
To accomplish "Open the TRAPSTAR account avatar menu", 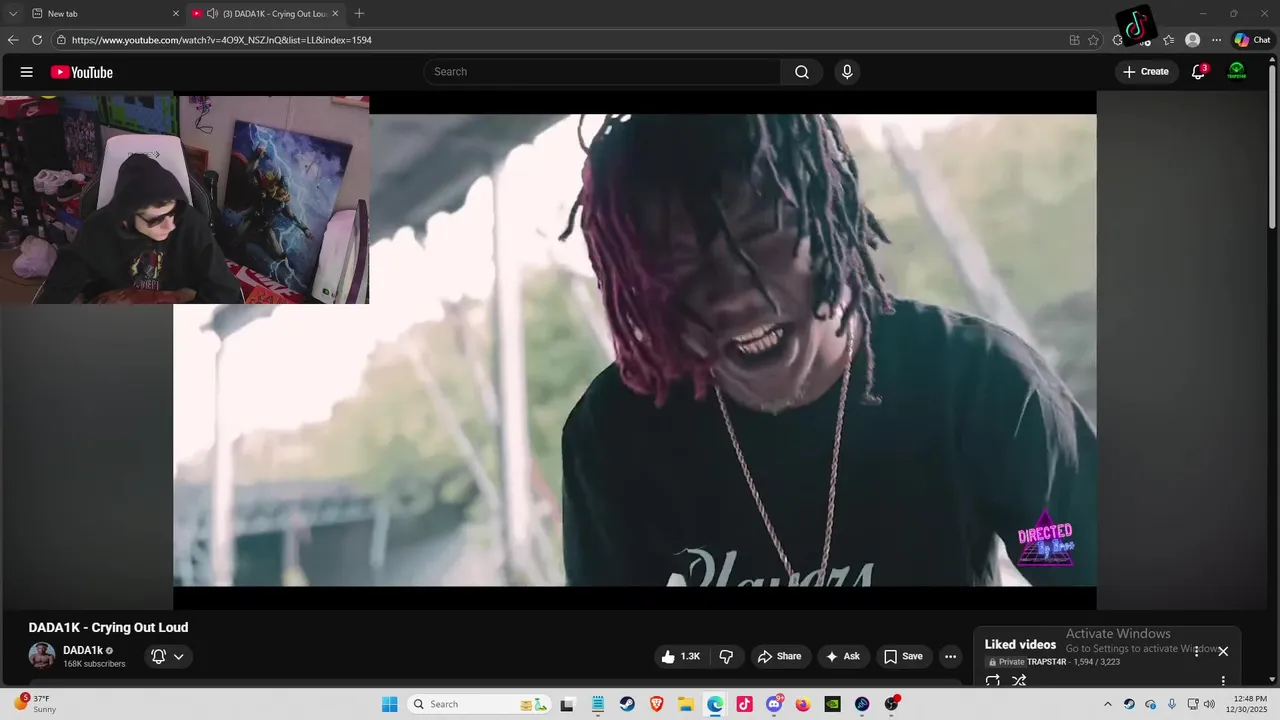I will (x=1237, y=72).
